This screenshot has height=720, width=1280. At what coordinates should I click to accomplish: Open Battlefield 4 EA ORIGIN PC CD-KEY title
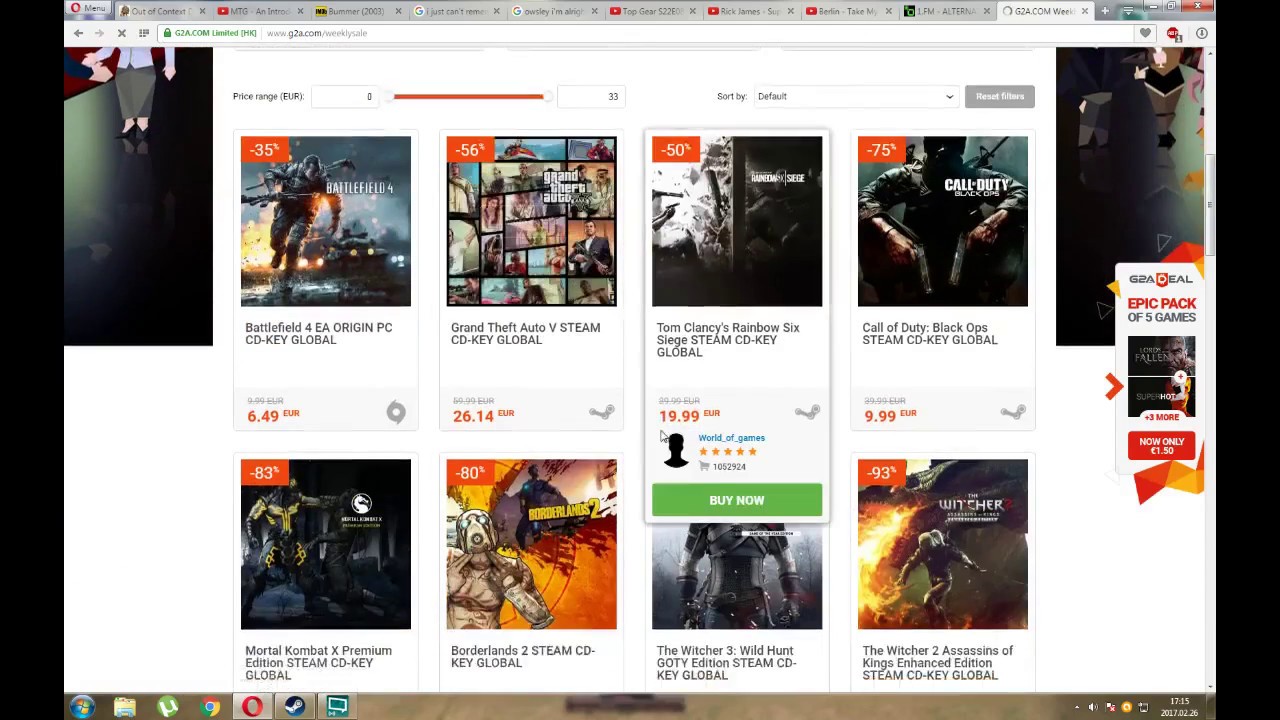318,333
